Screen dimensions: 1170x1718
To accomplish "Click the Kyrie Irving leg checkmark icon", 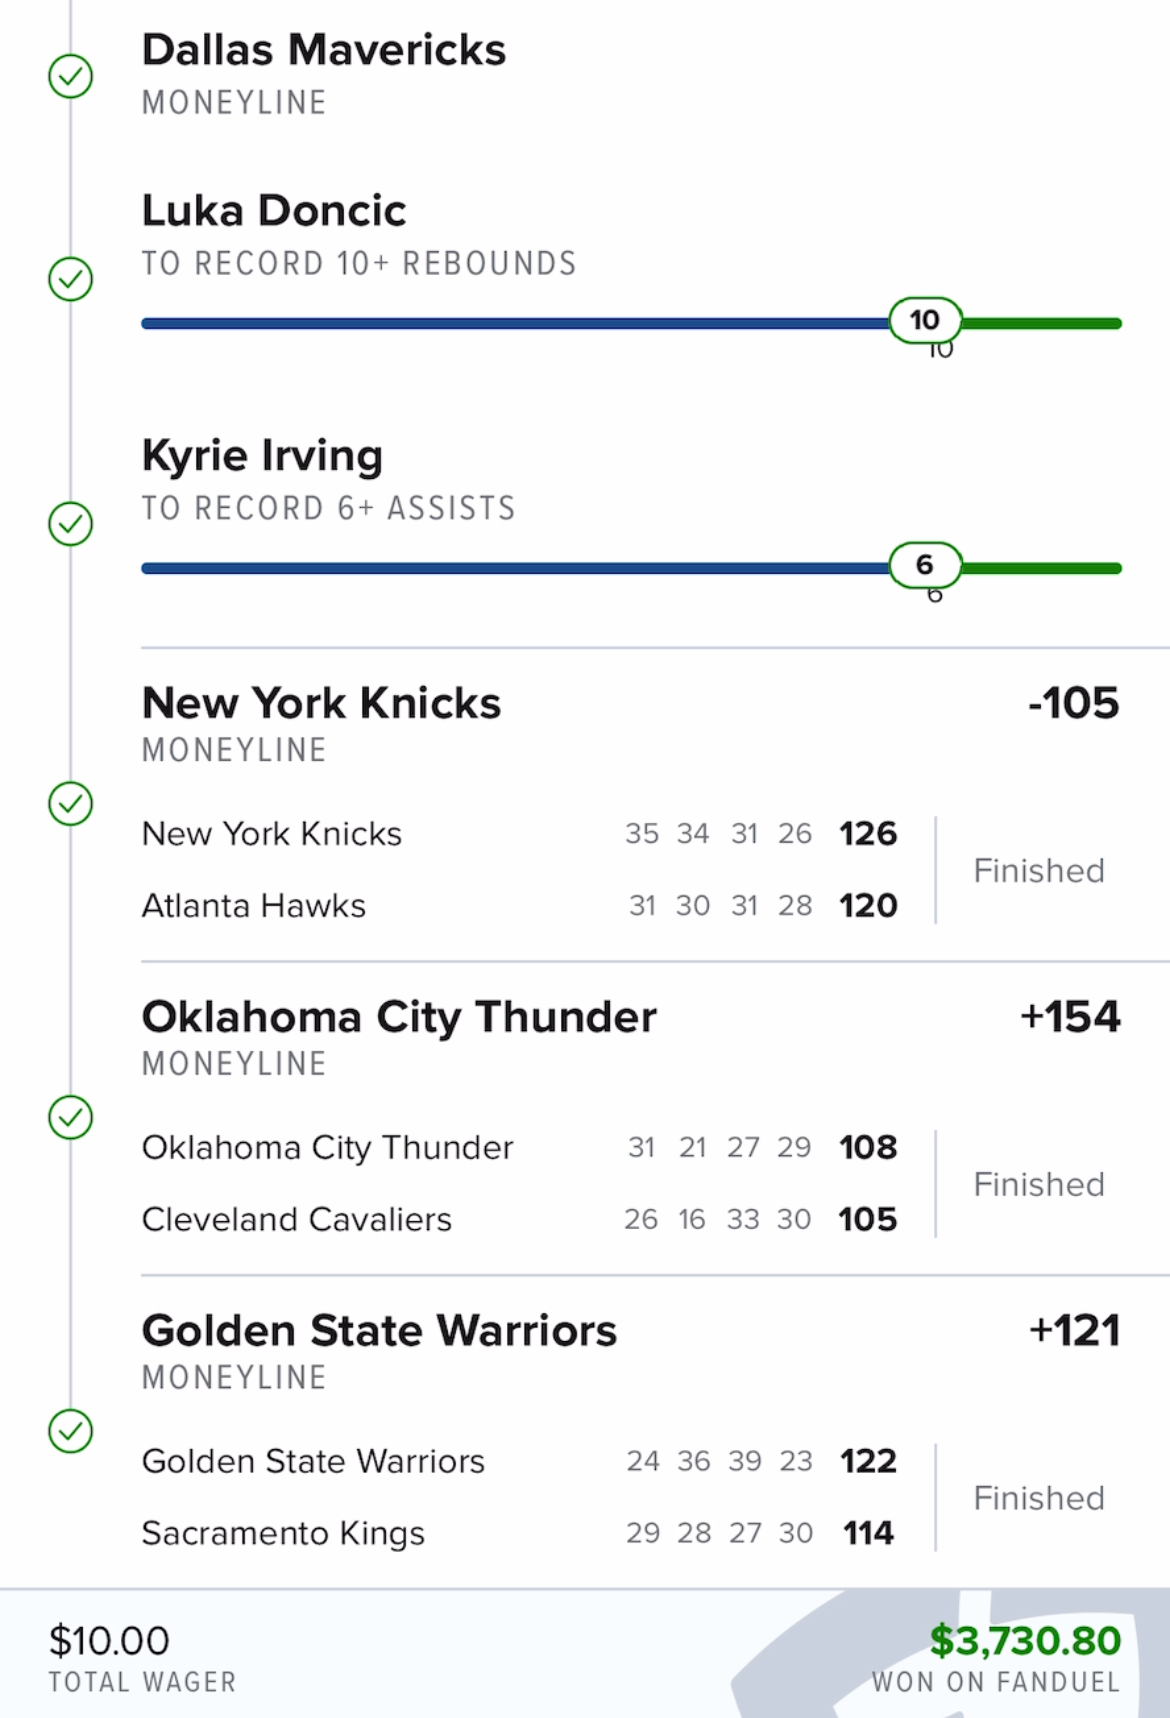I will 71,523.
